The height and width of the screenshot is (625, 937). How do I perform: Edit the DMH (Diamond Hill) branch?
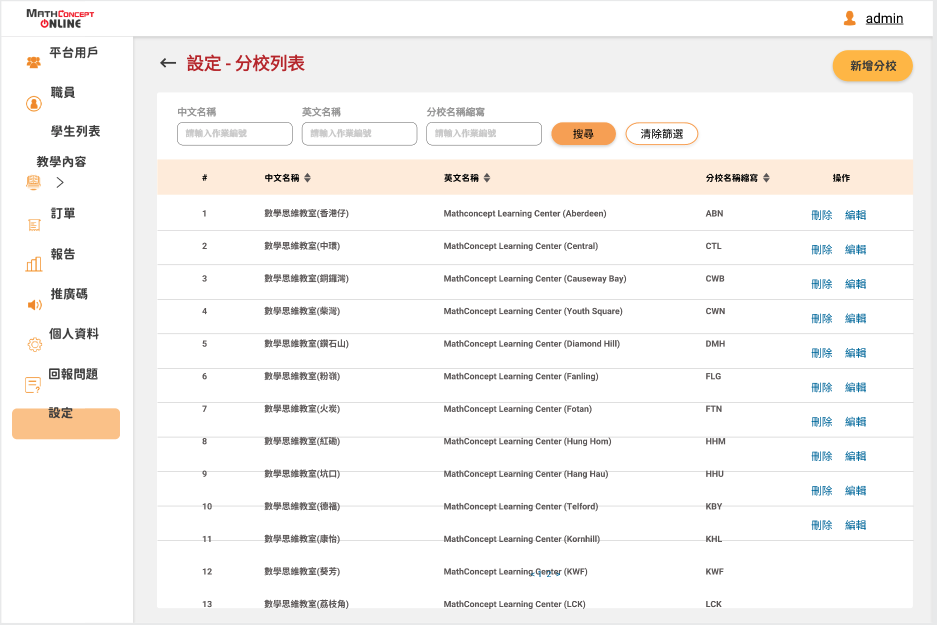click(856, 353)
